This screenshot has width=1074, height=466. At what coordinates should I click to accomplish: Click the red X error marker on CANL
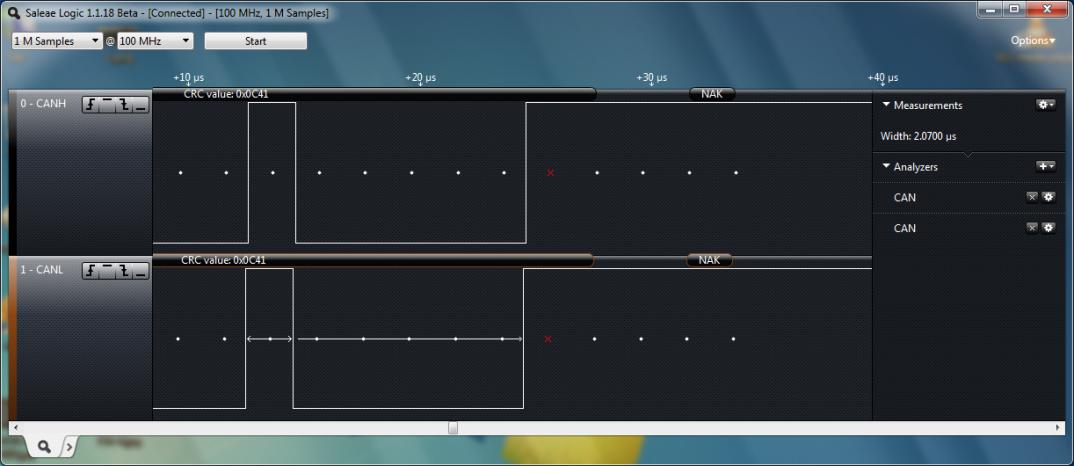(547, 339)
